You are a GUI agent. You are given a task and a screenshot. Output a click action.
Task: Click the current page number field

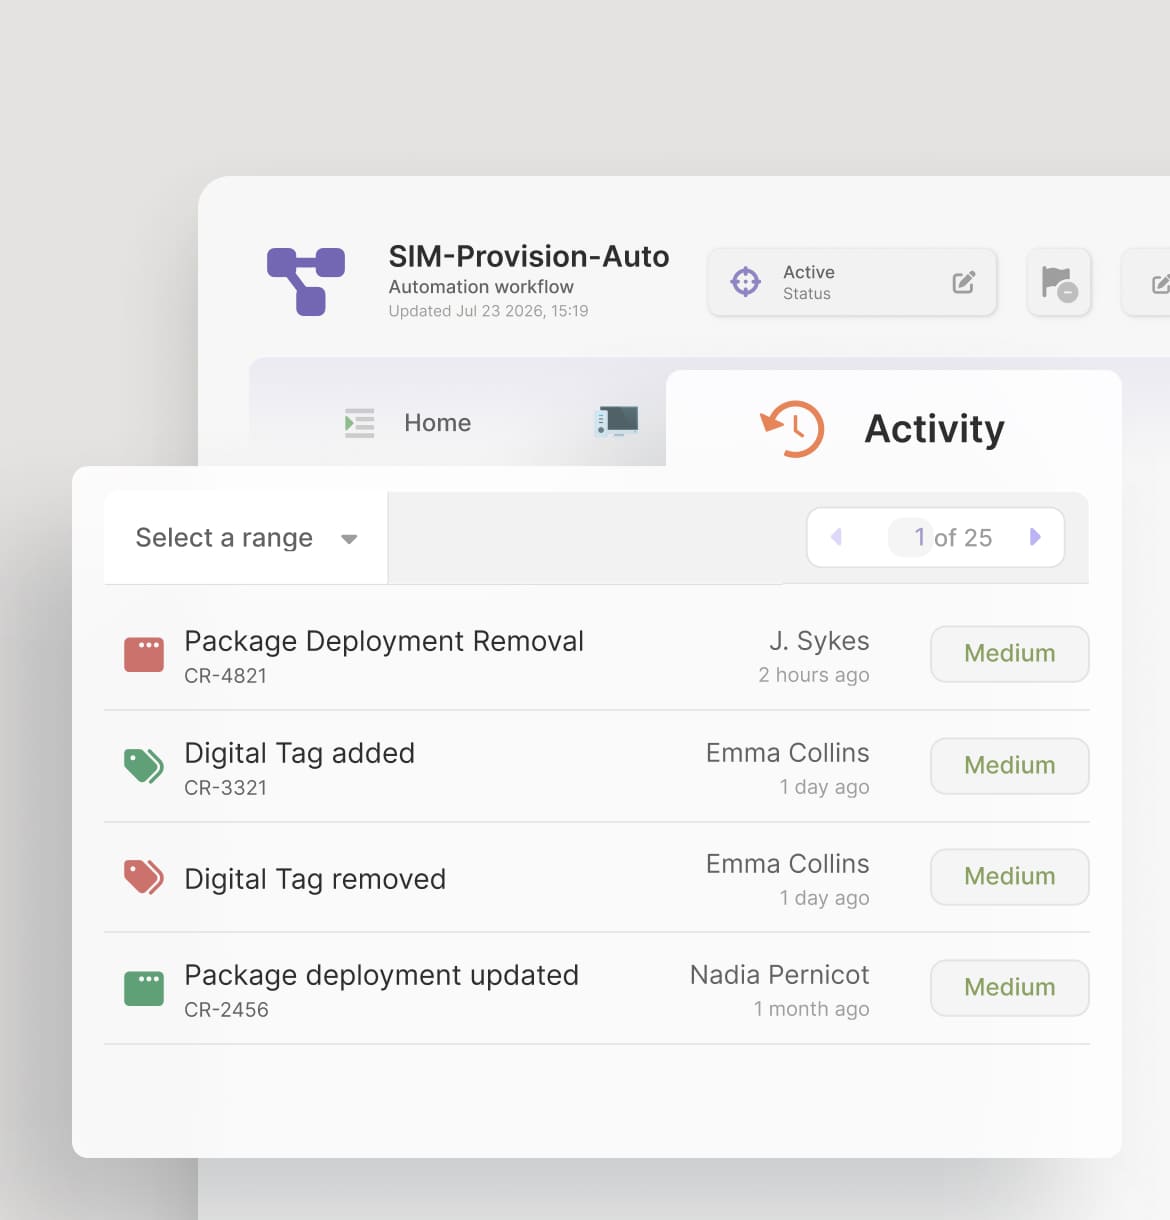[910, 538]
